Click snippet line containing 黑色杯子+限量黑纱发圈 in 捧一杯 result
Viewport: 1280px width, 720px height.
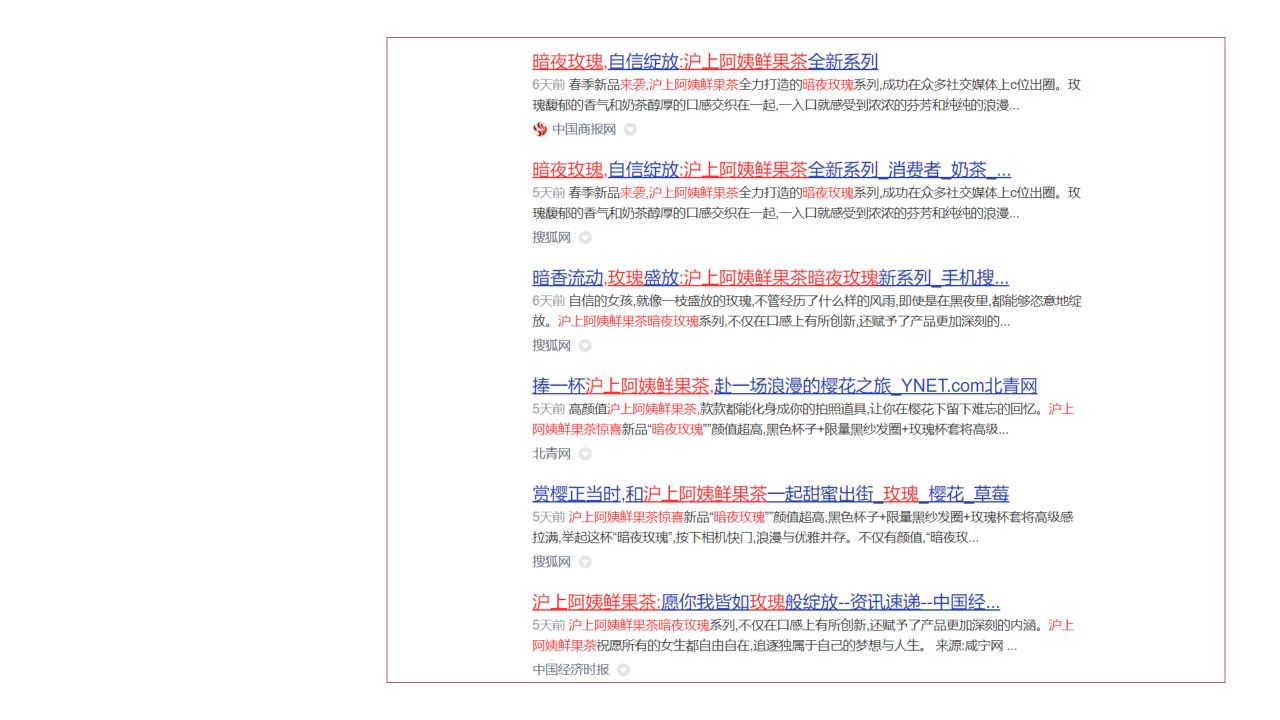[770, 430]
